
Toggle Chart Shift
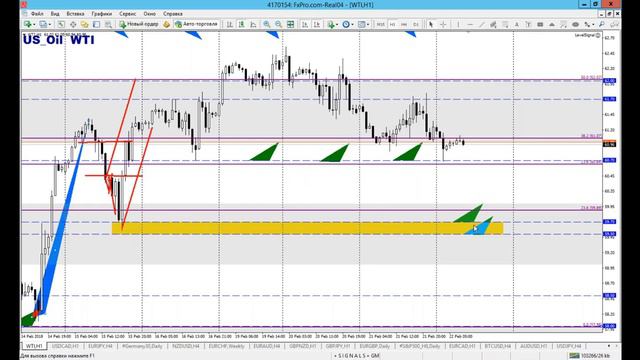point(317,24)
